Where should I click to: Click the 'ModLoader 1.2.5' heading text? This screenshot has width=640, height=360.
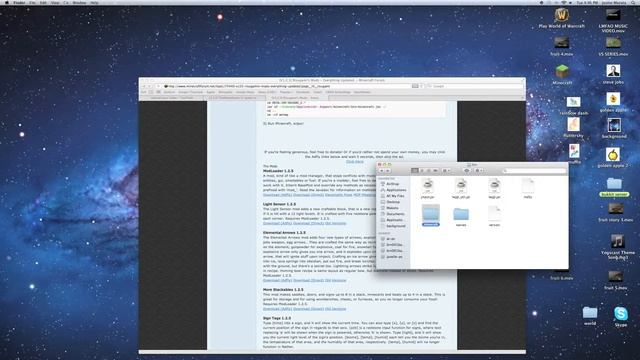coord(278,171)
